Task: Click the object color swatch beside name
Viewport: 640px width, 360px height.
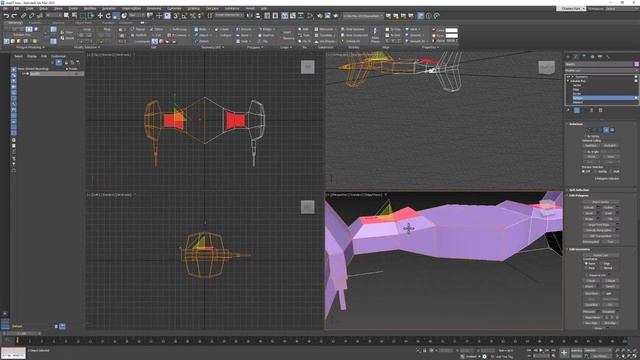Action: pyautogui.click(x=636, y=64)
